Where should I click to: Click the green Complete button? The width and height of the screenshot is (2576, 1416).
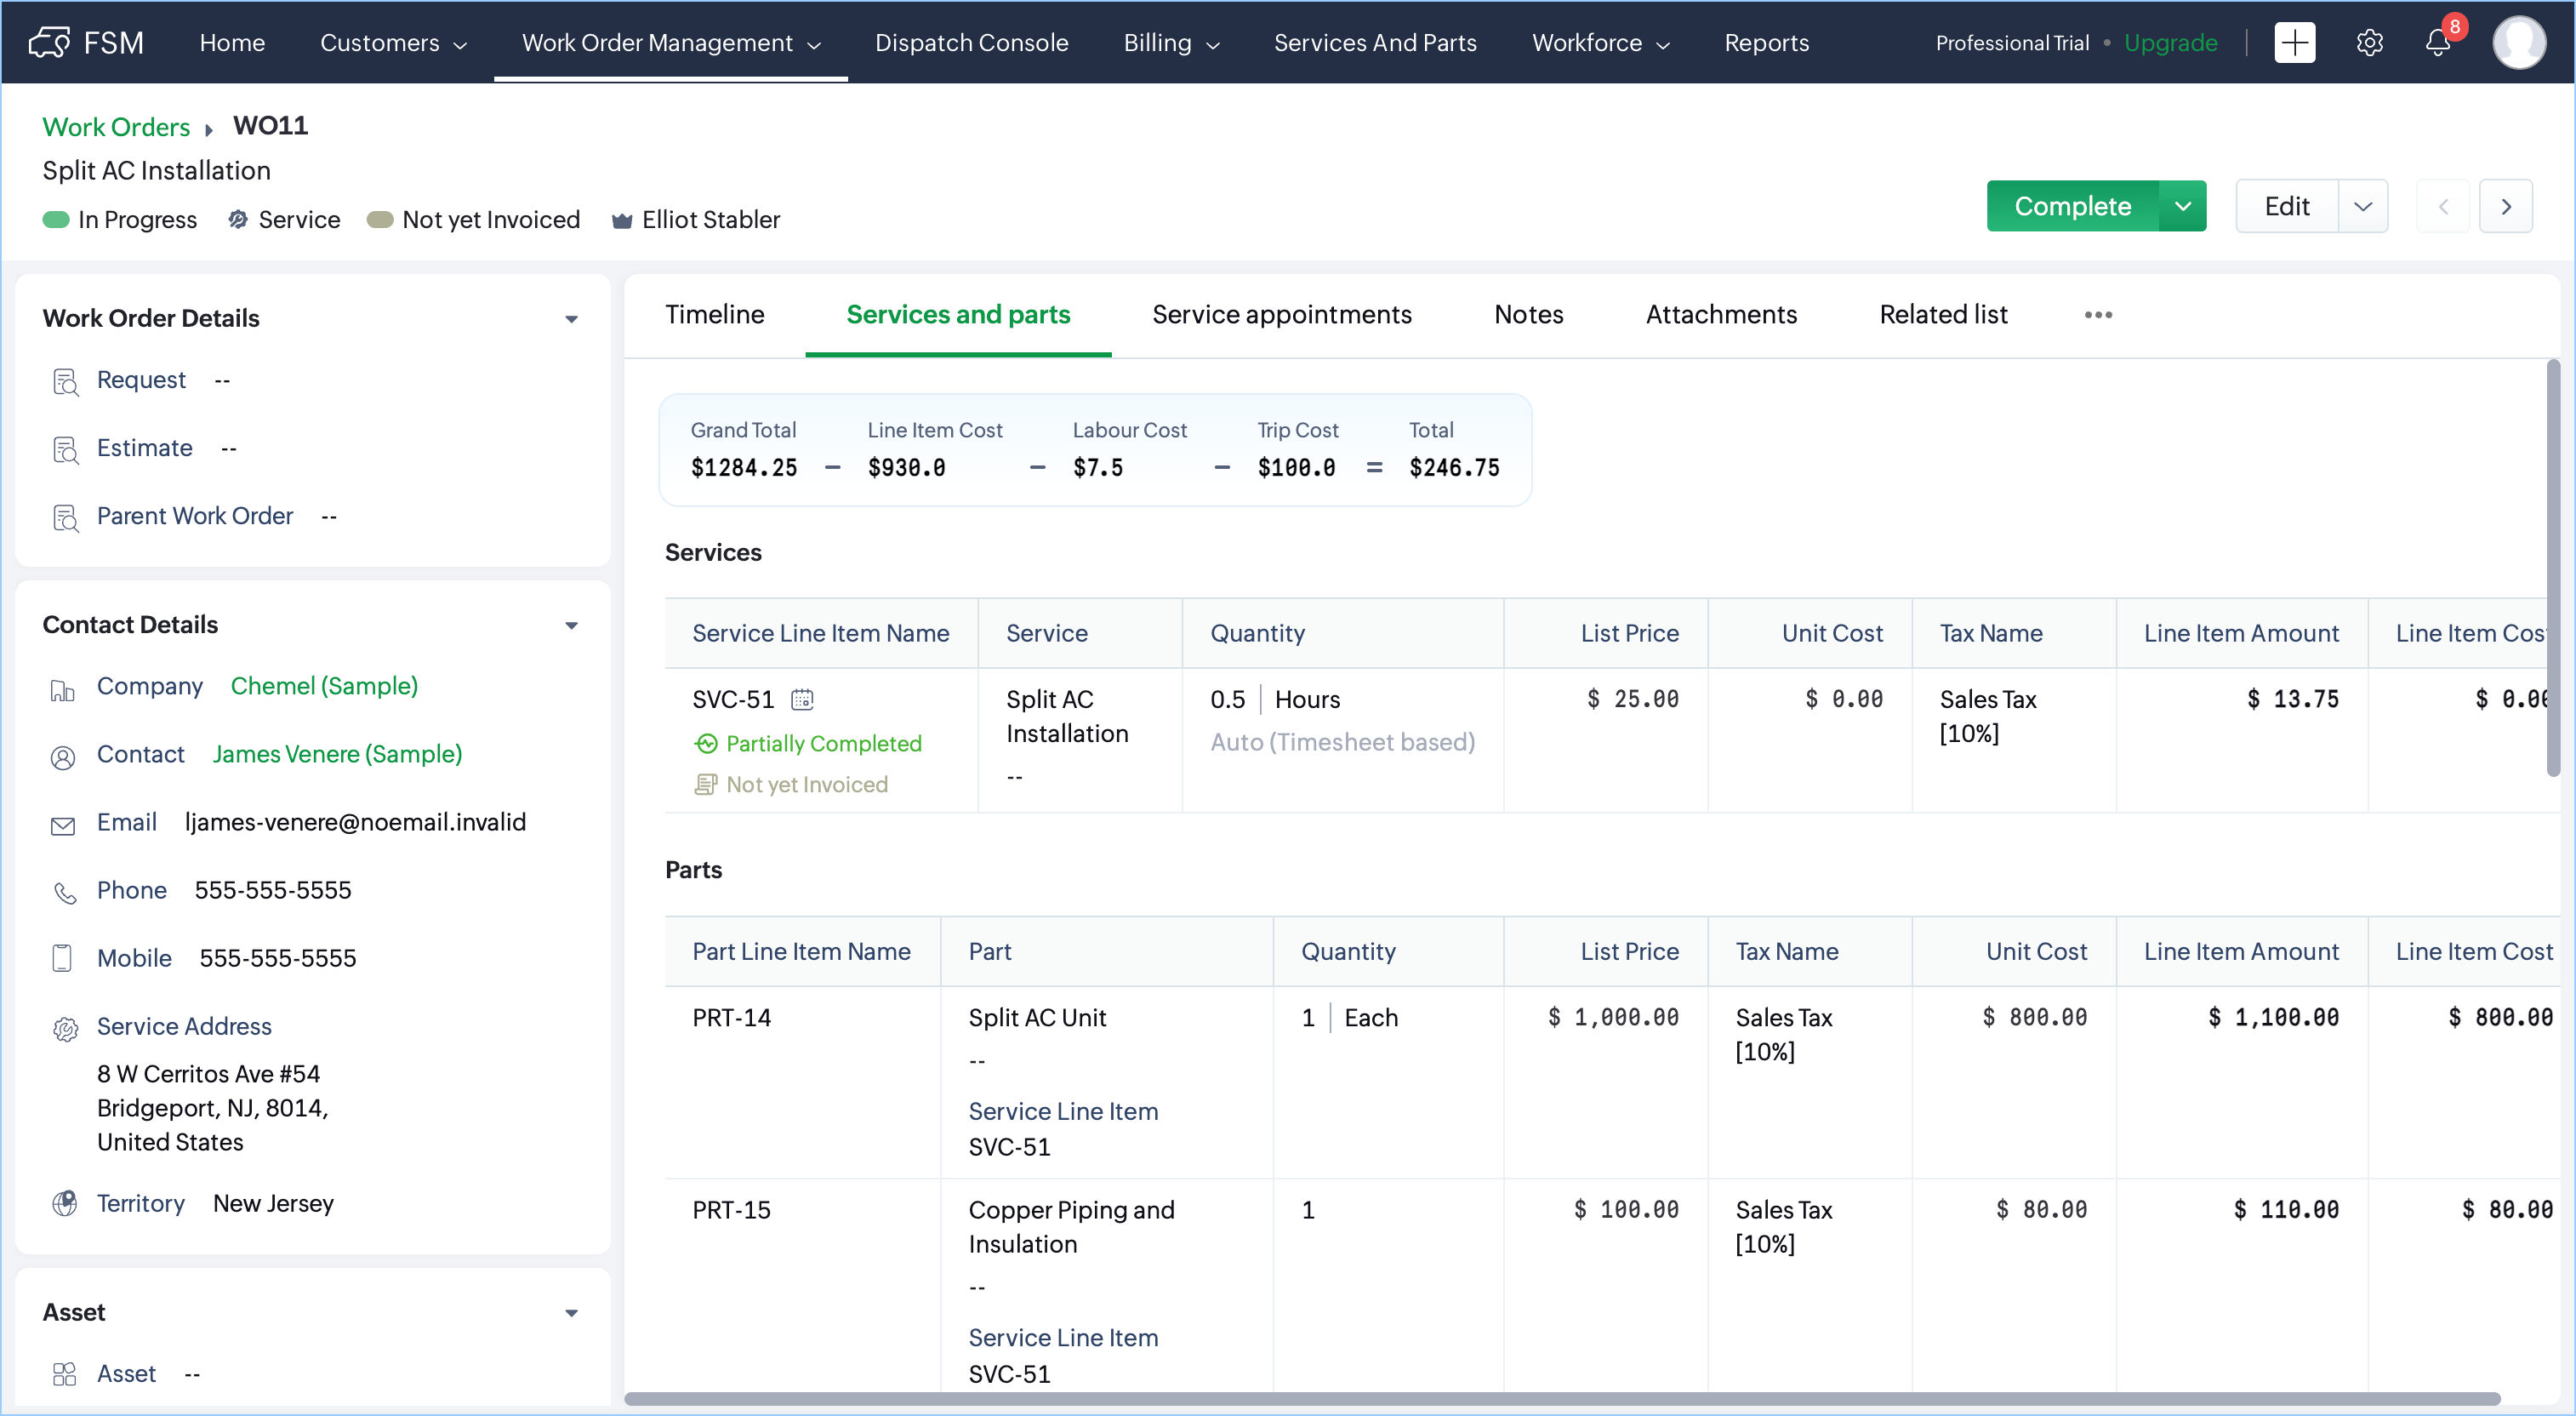coord(2072,207)
